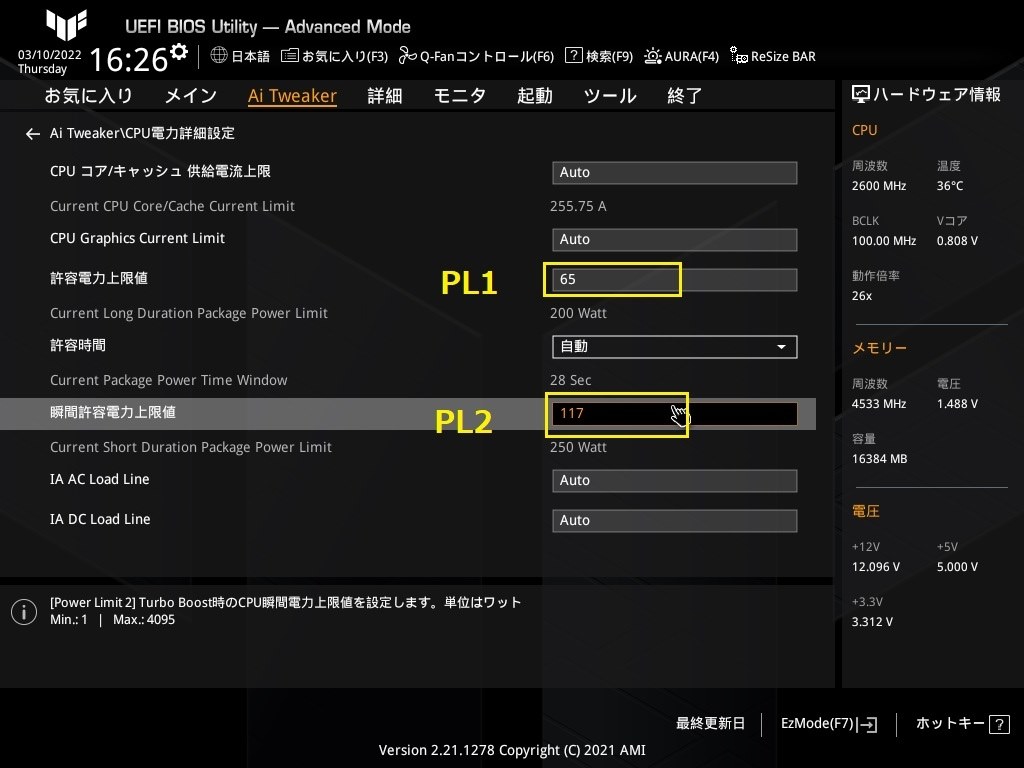
Task: Click Version 2.21.1278 copyright text
Action: click(x=512, y=750)
